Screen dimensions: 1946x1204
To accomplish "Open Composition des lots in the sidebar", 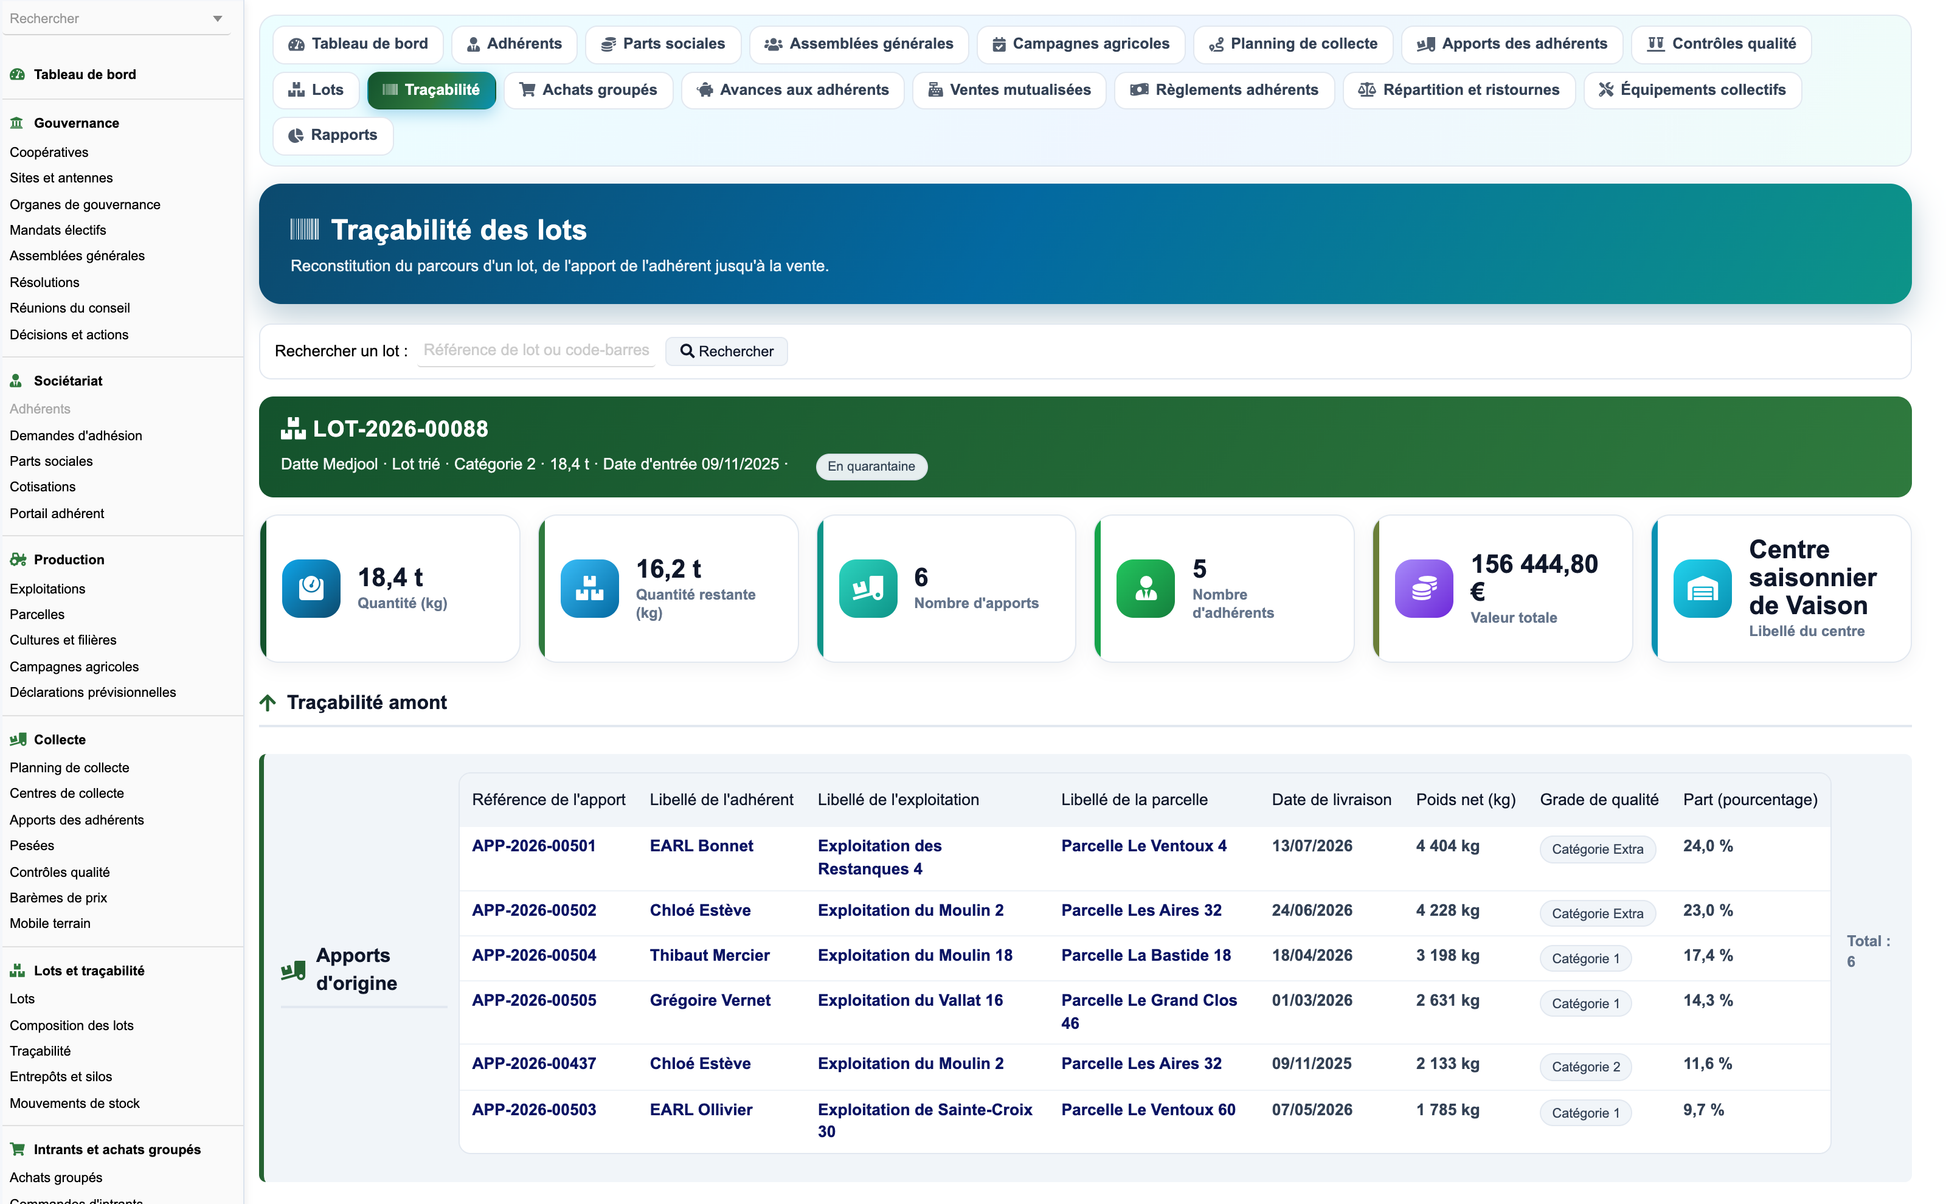I will pos(72,1026).
